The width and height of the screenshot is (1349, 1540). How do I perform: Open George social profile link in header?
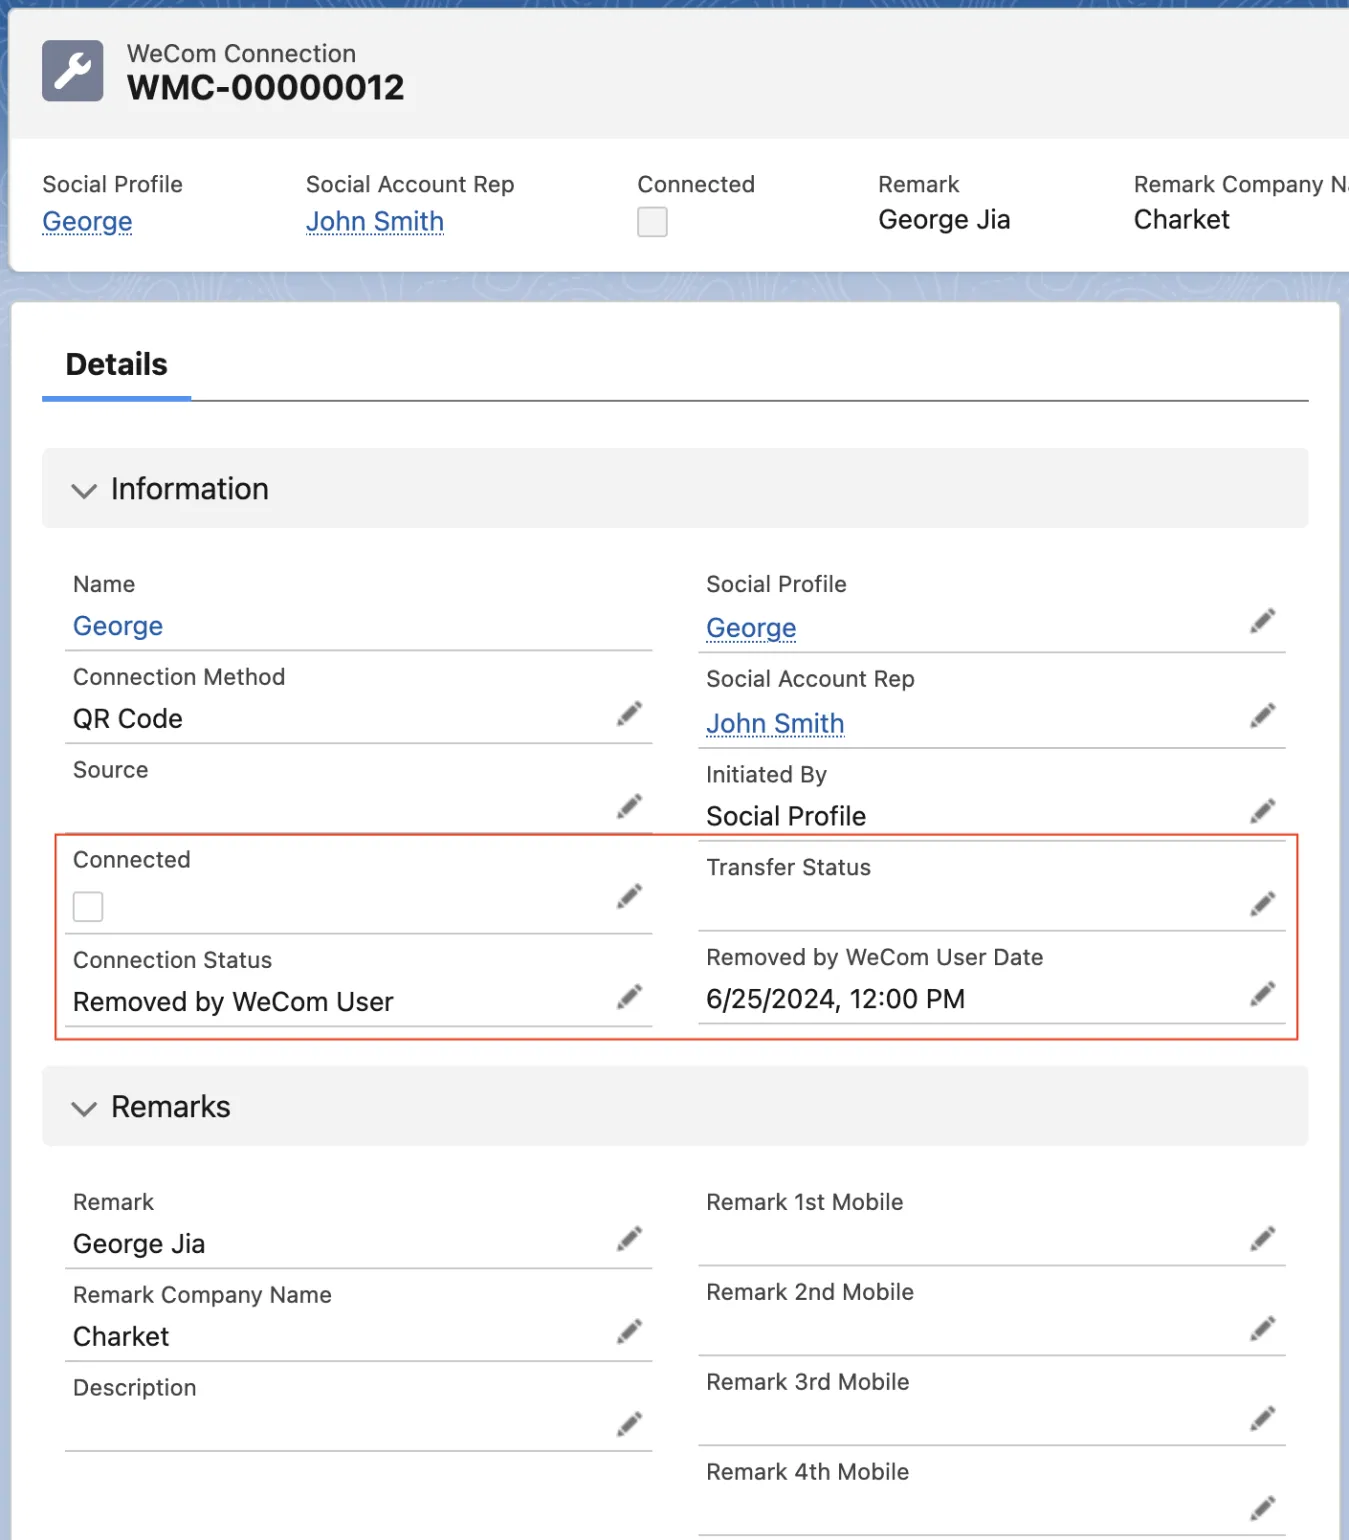tap(87, 221)
